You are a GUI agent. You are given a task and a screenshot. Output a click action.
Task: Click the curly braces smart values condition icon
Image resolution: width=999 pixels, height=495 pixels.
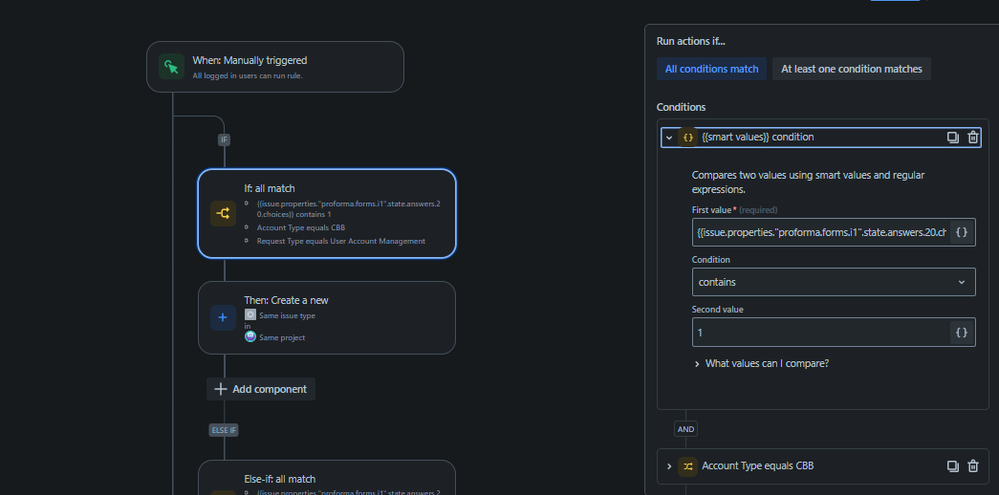click(x=688, y=137)
